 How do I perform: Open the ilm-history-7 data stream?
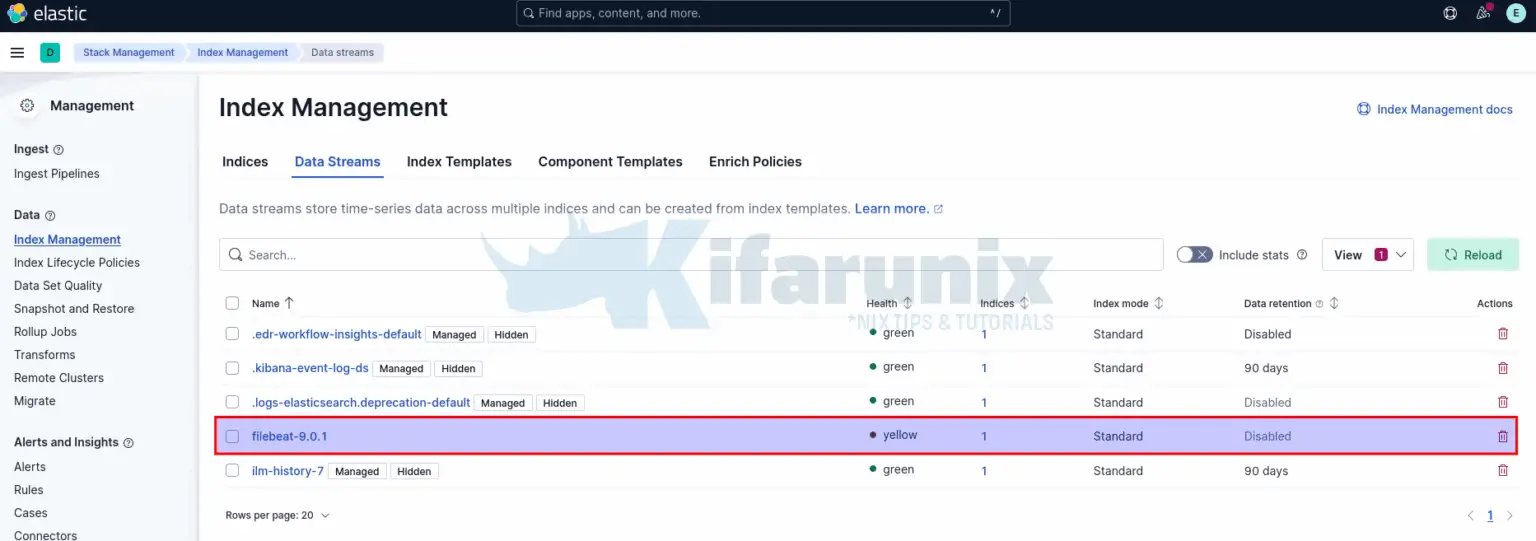[288, 470]
